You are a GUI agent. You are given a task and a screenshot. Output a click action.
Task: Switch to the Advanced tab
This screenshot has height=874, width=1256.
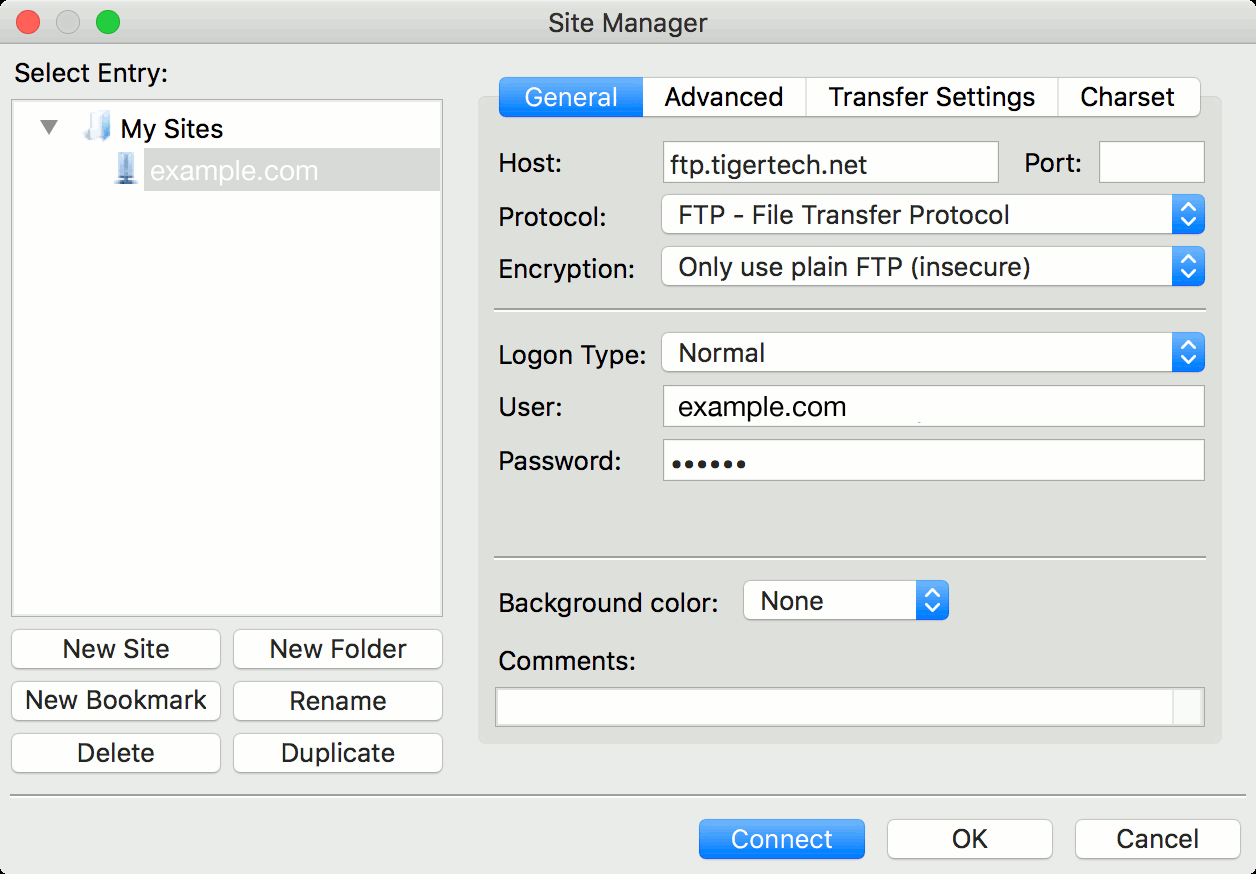click(723, 97)
